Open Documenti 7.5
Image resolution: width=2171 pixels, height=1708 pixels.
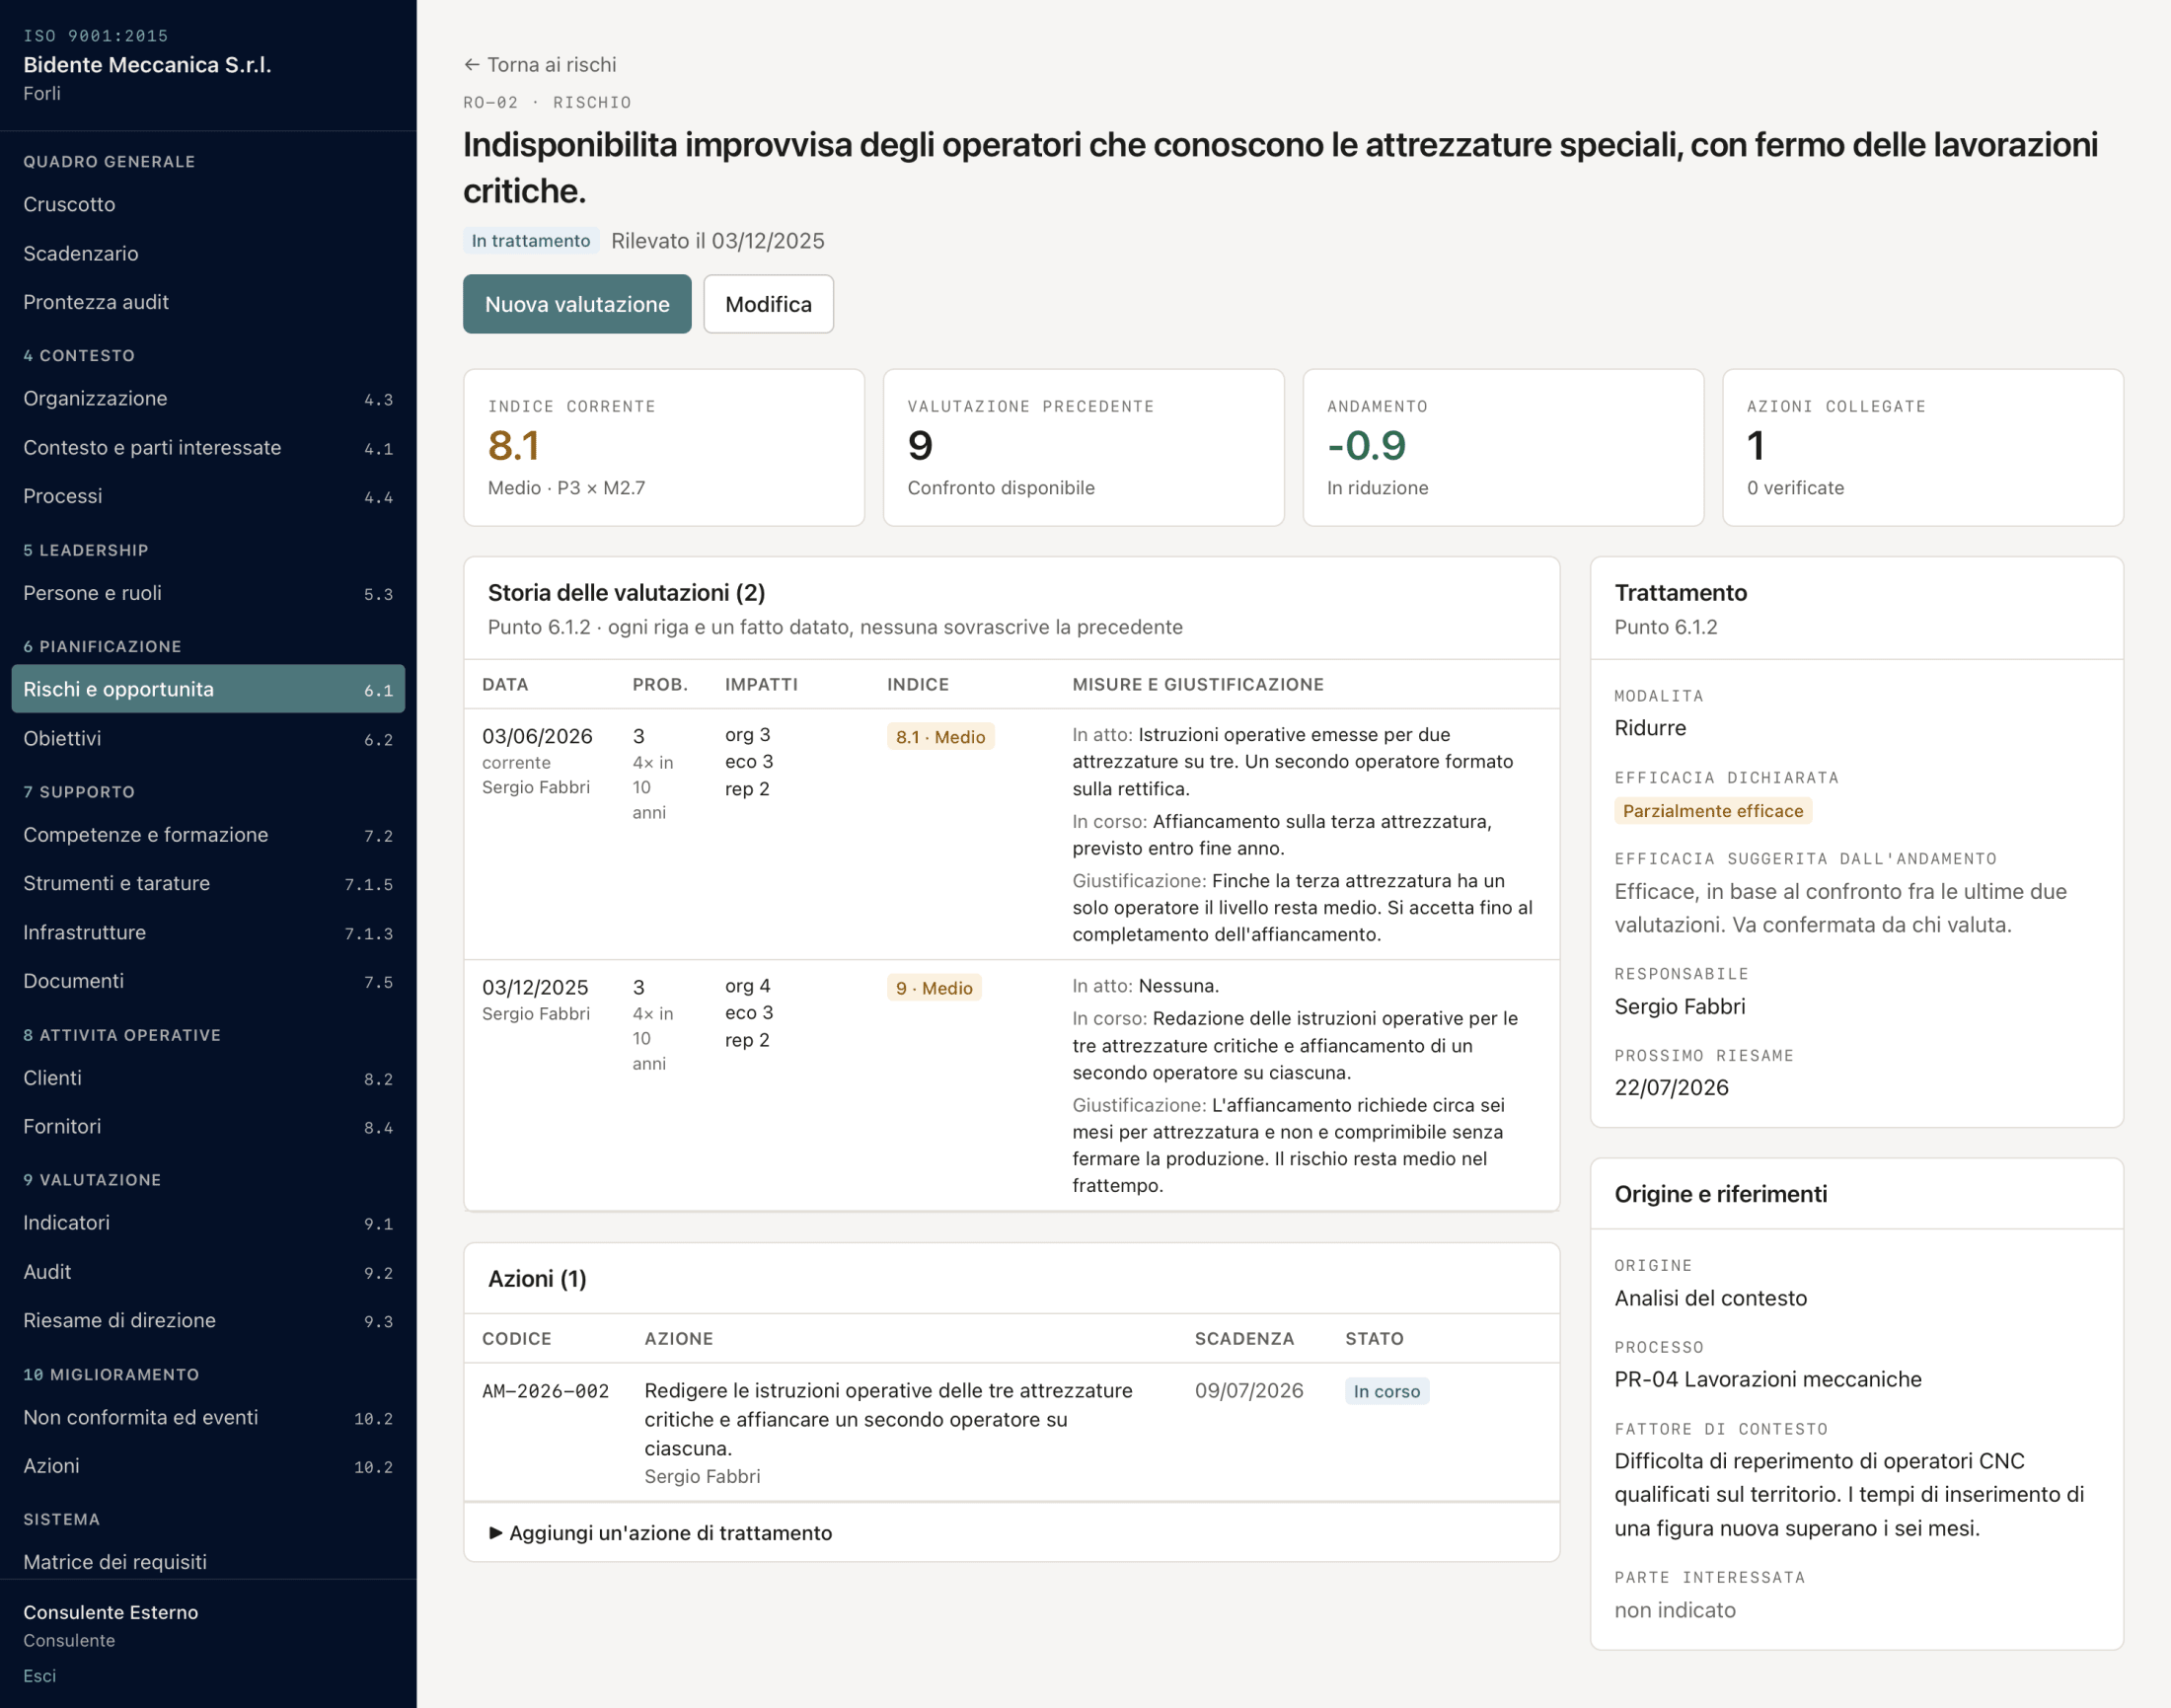pyautogui.click(x=208, y=981)
